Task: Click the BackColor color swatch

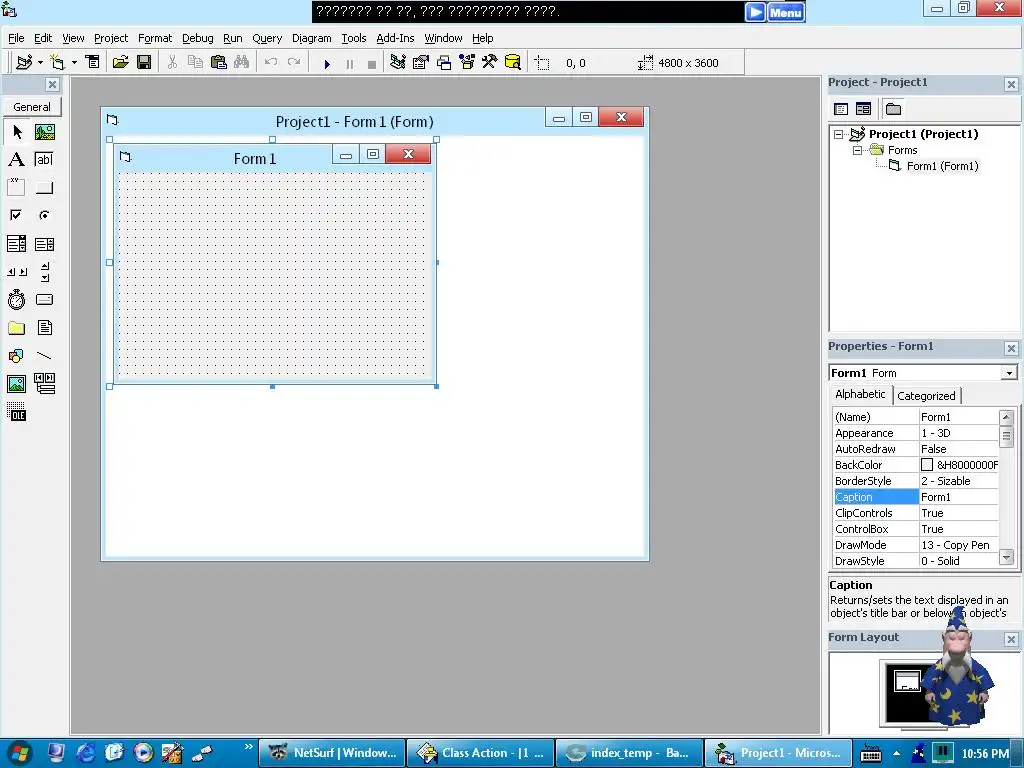Action: click(927, 465)
